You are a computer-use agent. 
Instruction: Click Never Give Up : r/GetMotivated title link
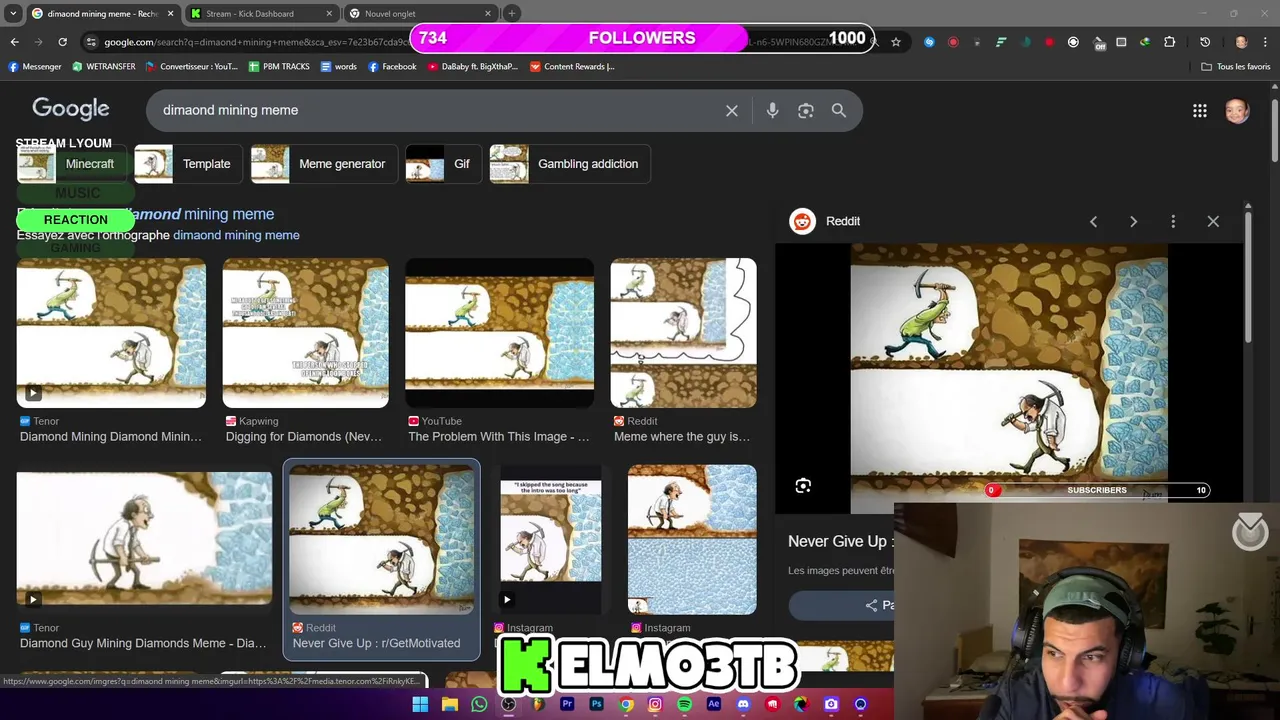coord(376,643)
